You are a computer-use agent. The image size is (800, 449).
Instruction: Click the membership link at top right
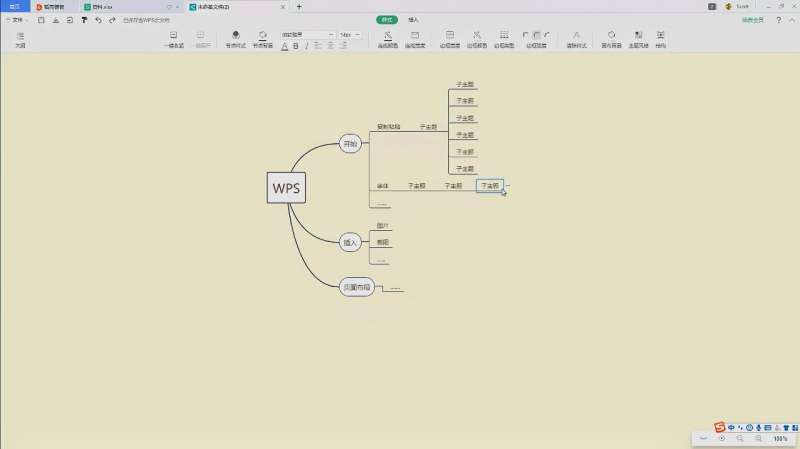(753, 20)
